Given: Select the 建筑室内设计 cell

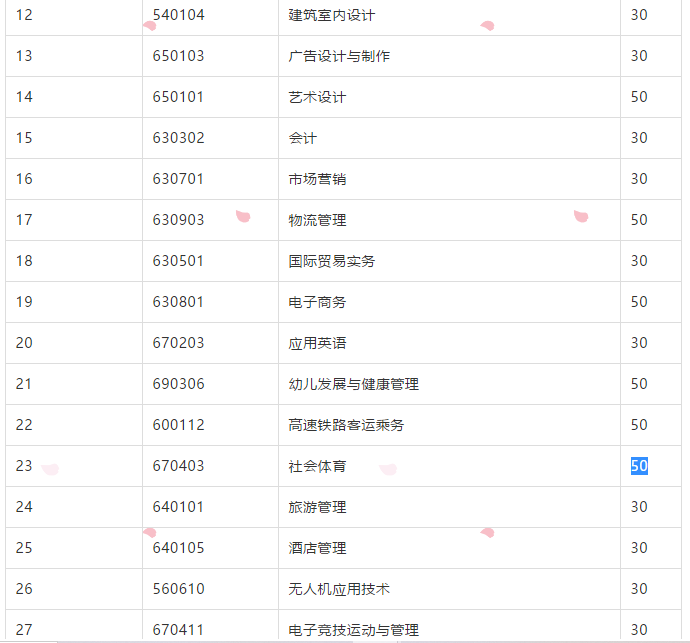Looking at the screenshot, I should pyautogui.click(x=332, y=15).
